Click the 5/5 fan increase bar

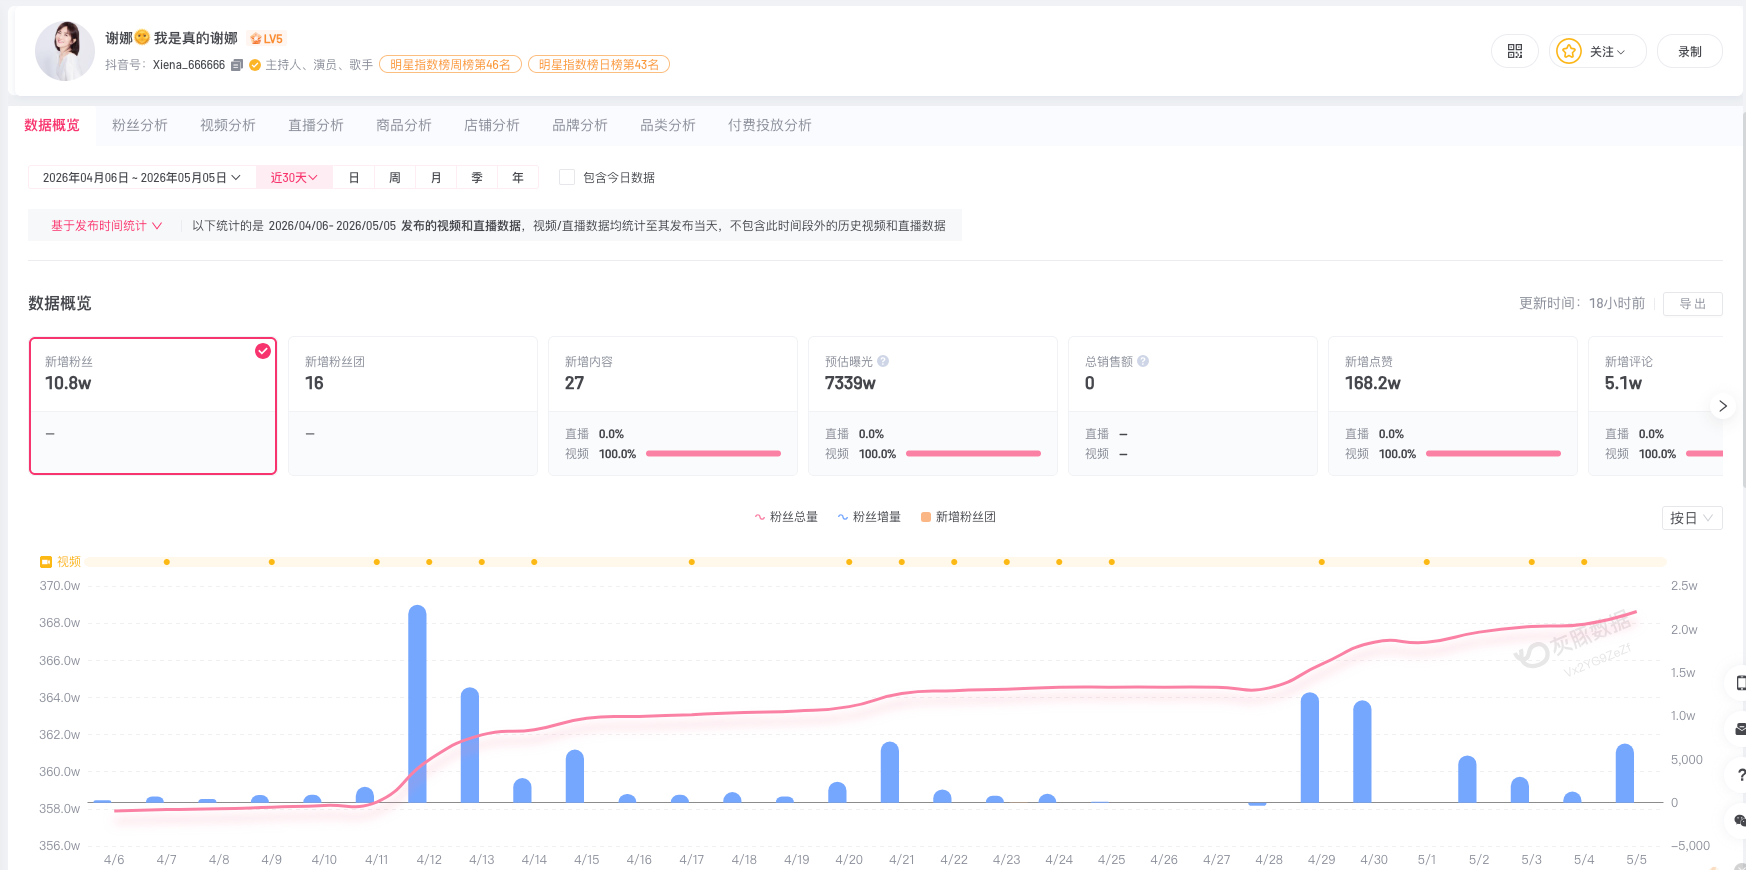[1625, 773]
